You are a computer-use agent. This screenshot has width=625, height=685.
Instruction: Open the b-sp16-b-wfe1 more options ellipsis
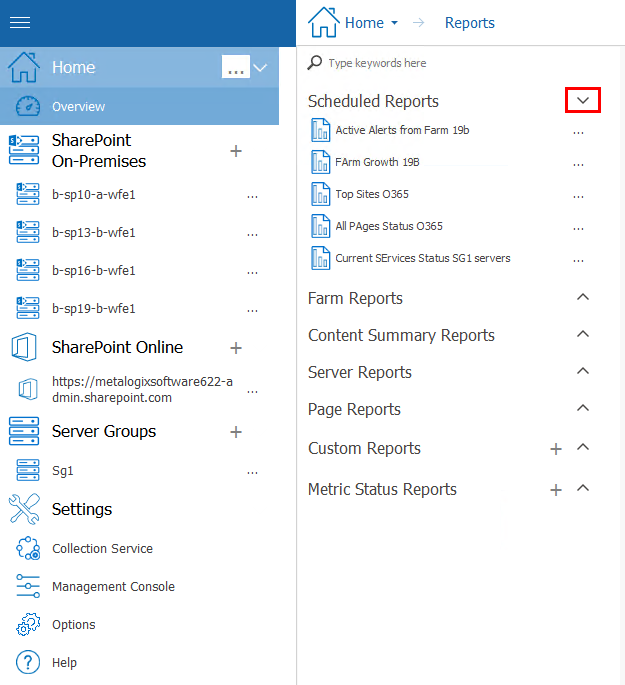point(252,273)
